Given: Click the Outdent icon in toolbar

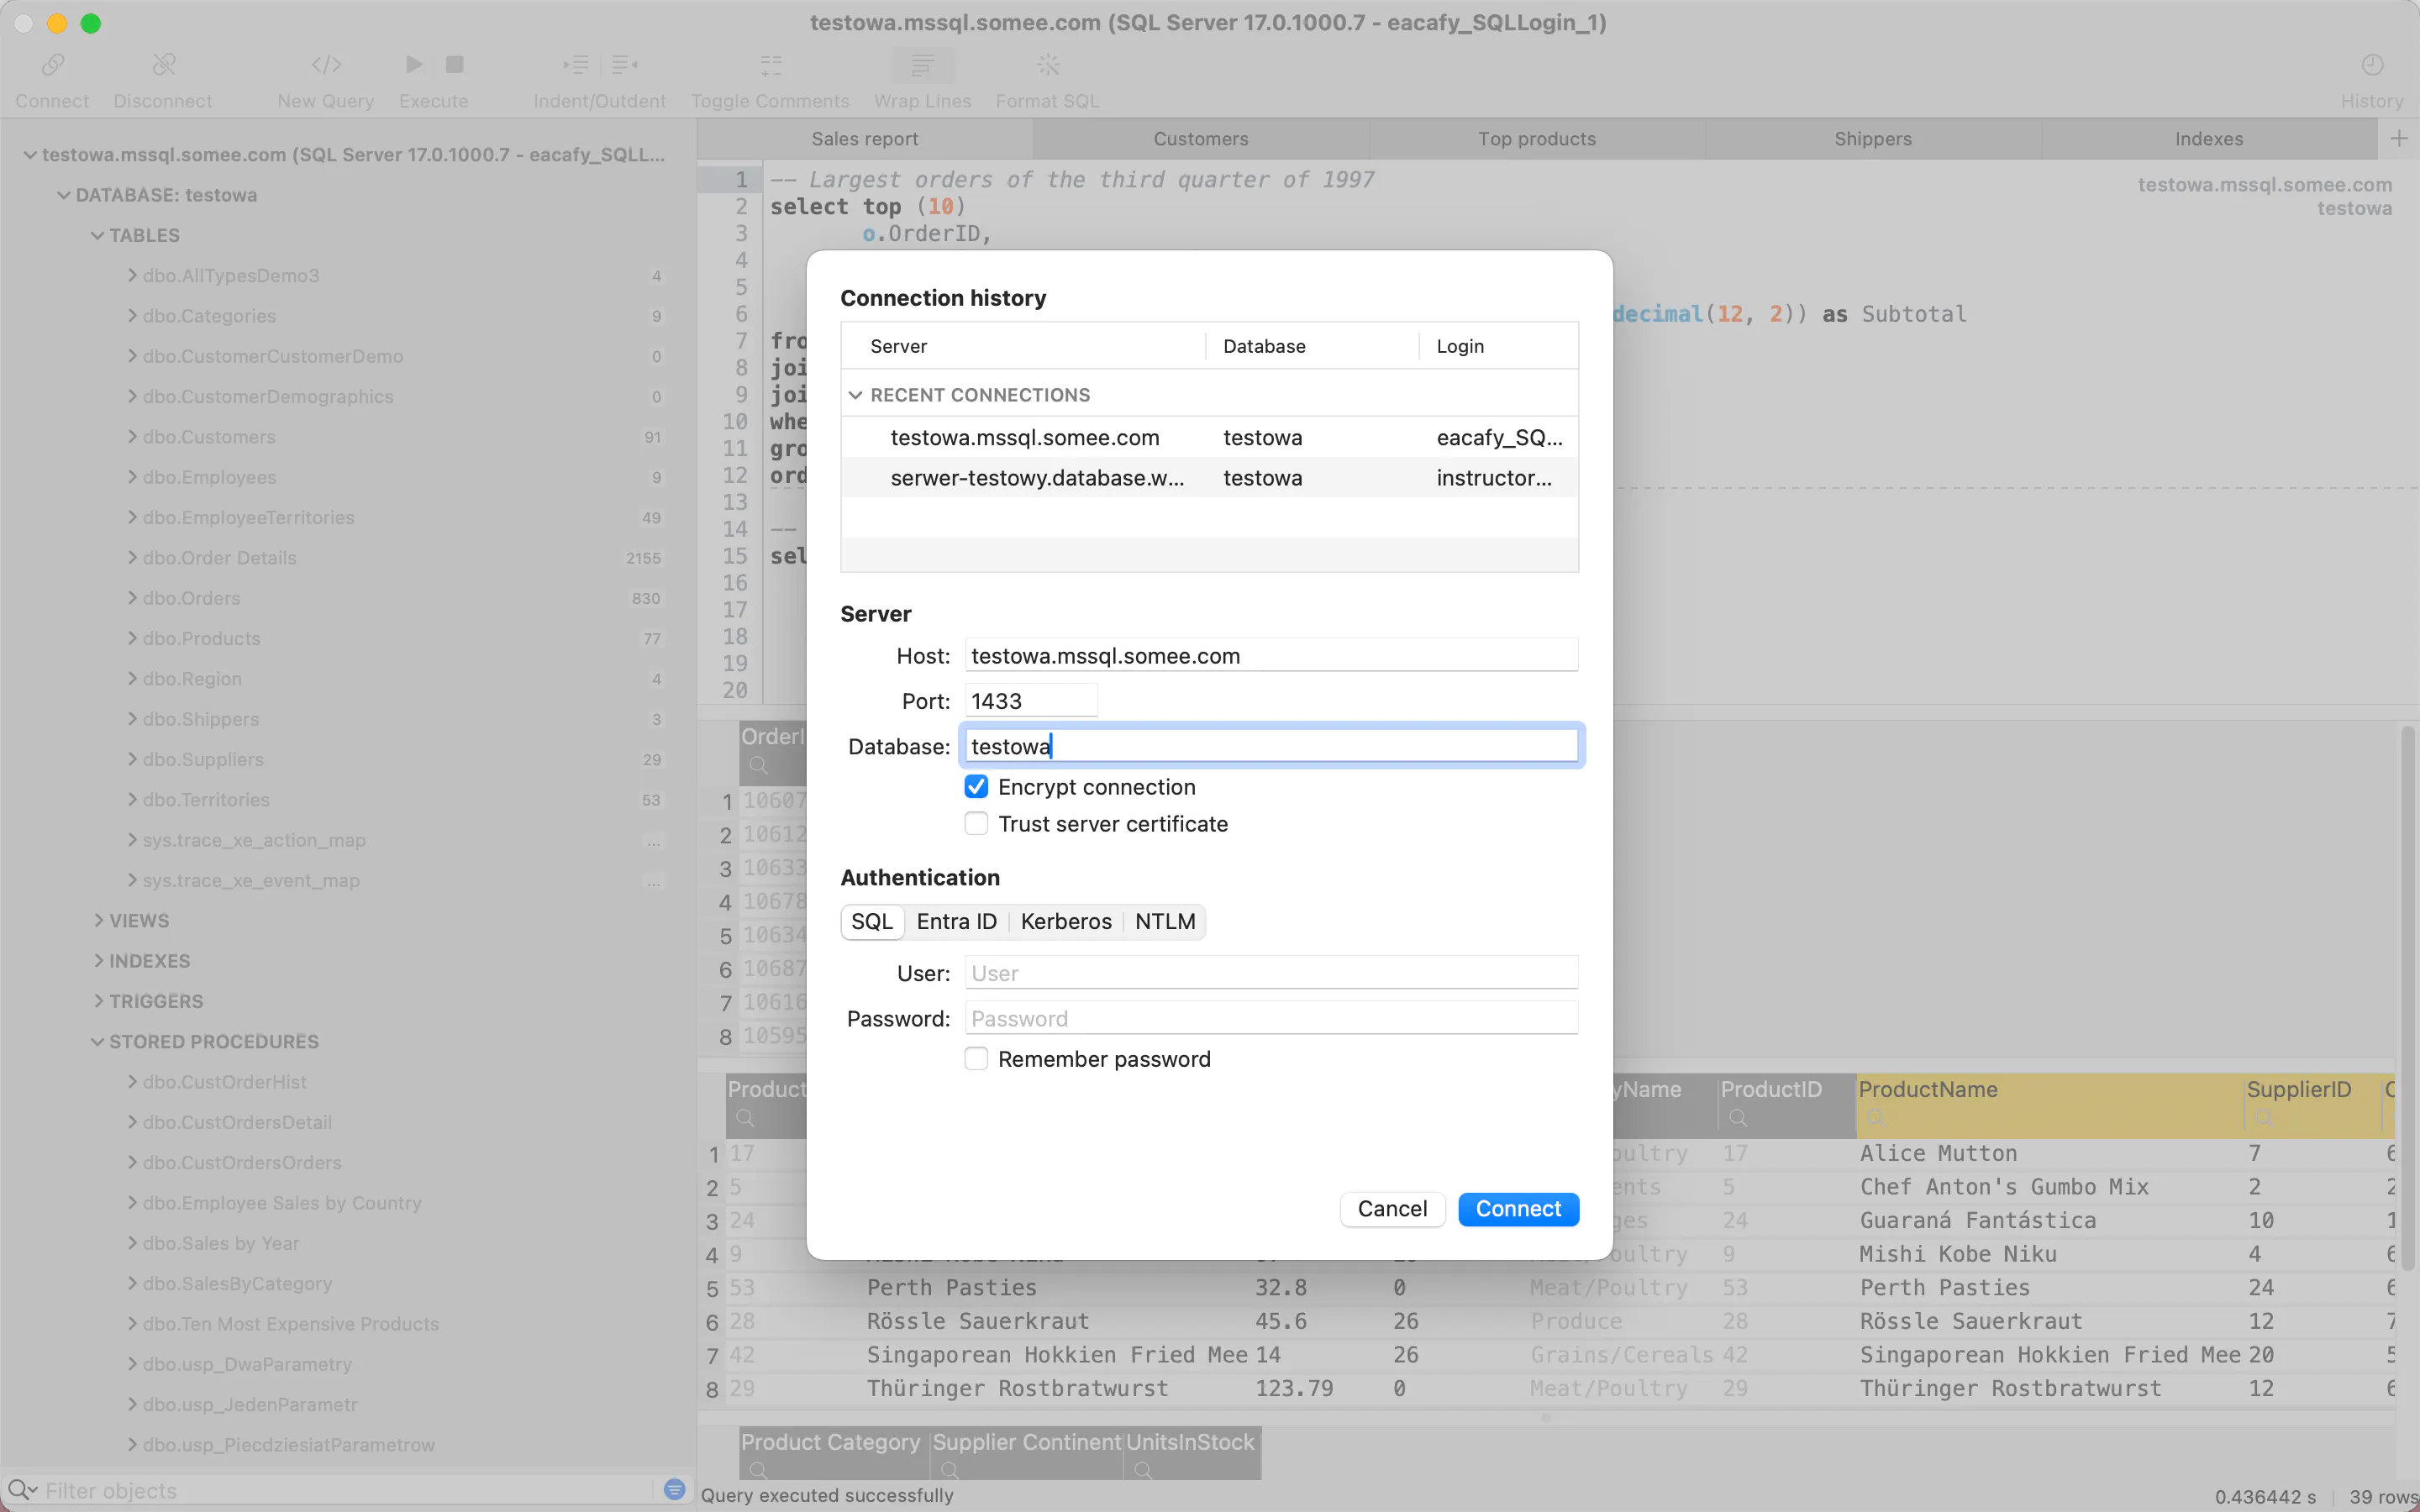Looking at the screenshot, I should click(x=625, y=65).
